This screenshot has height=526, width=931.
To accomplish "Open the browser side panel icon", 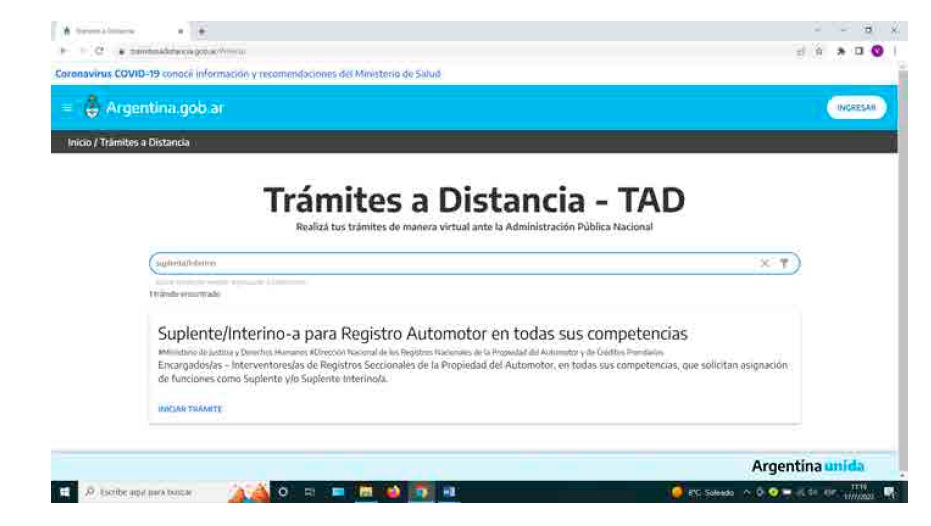I will pyautogui.click(x=859, y=52).
